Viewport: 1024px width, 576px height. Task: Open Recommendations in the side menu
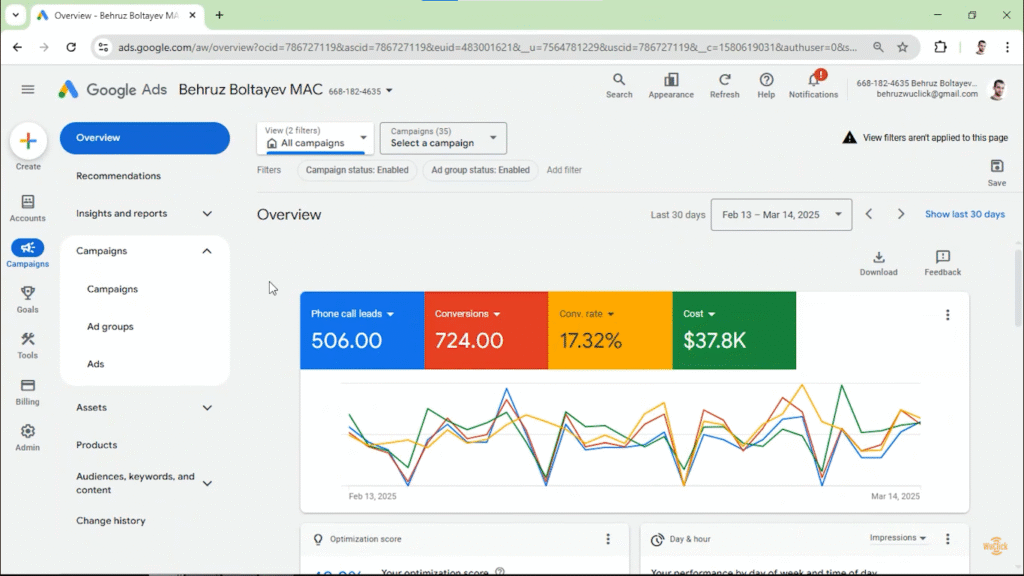coord(118,176)
